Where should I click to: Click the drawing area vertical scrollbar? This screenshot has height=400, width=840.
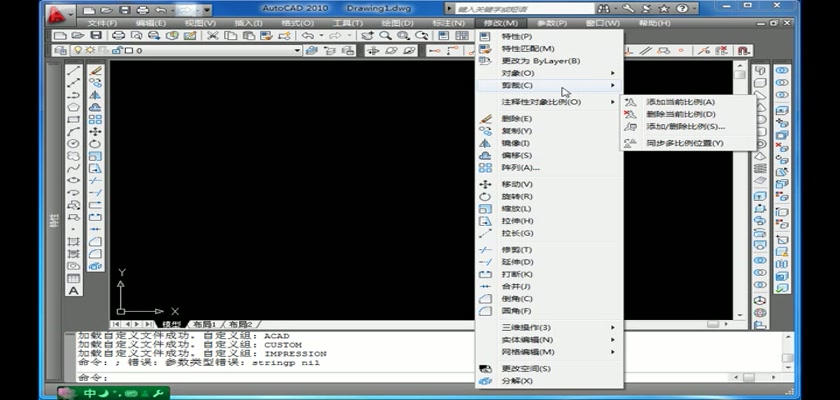tap(740, 190)
